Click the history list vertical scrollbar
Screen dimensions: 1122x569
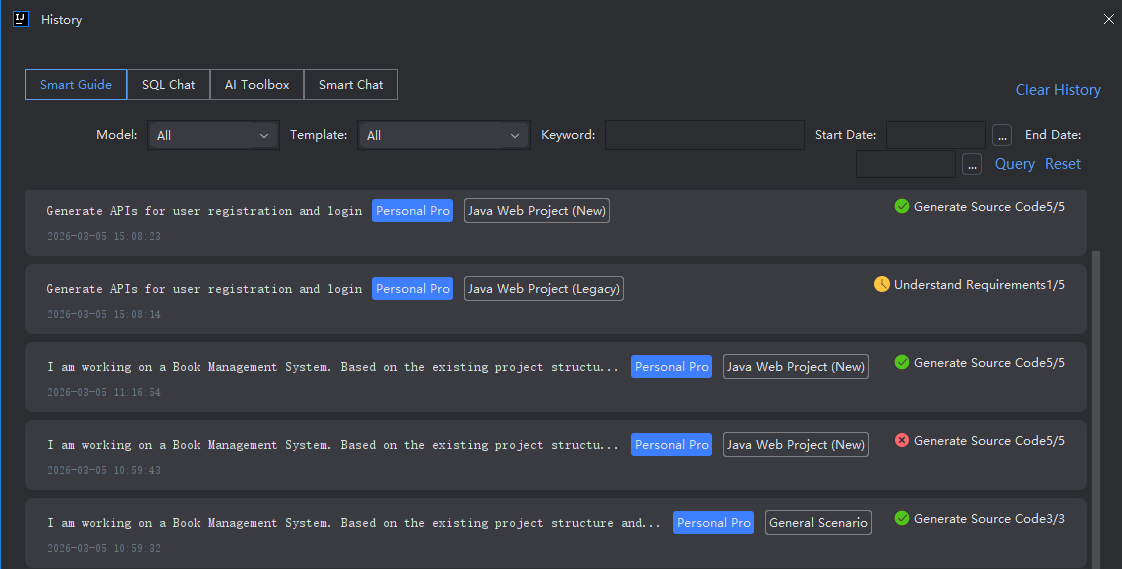click(x=1097, y=400)
